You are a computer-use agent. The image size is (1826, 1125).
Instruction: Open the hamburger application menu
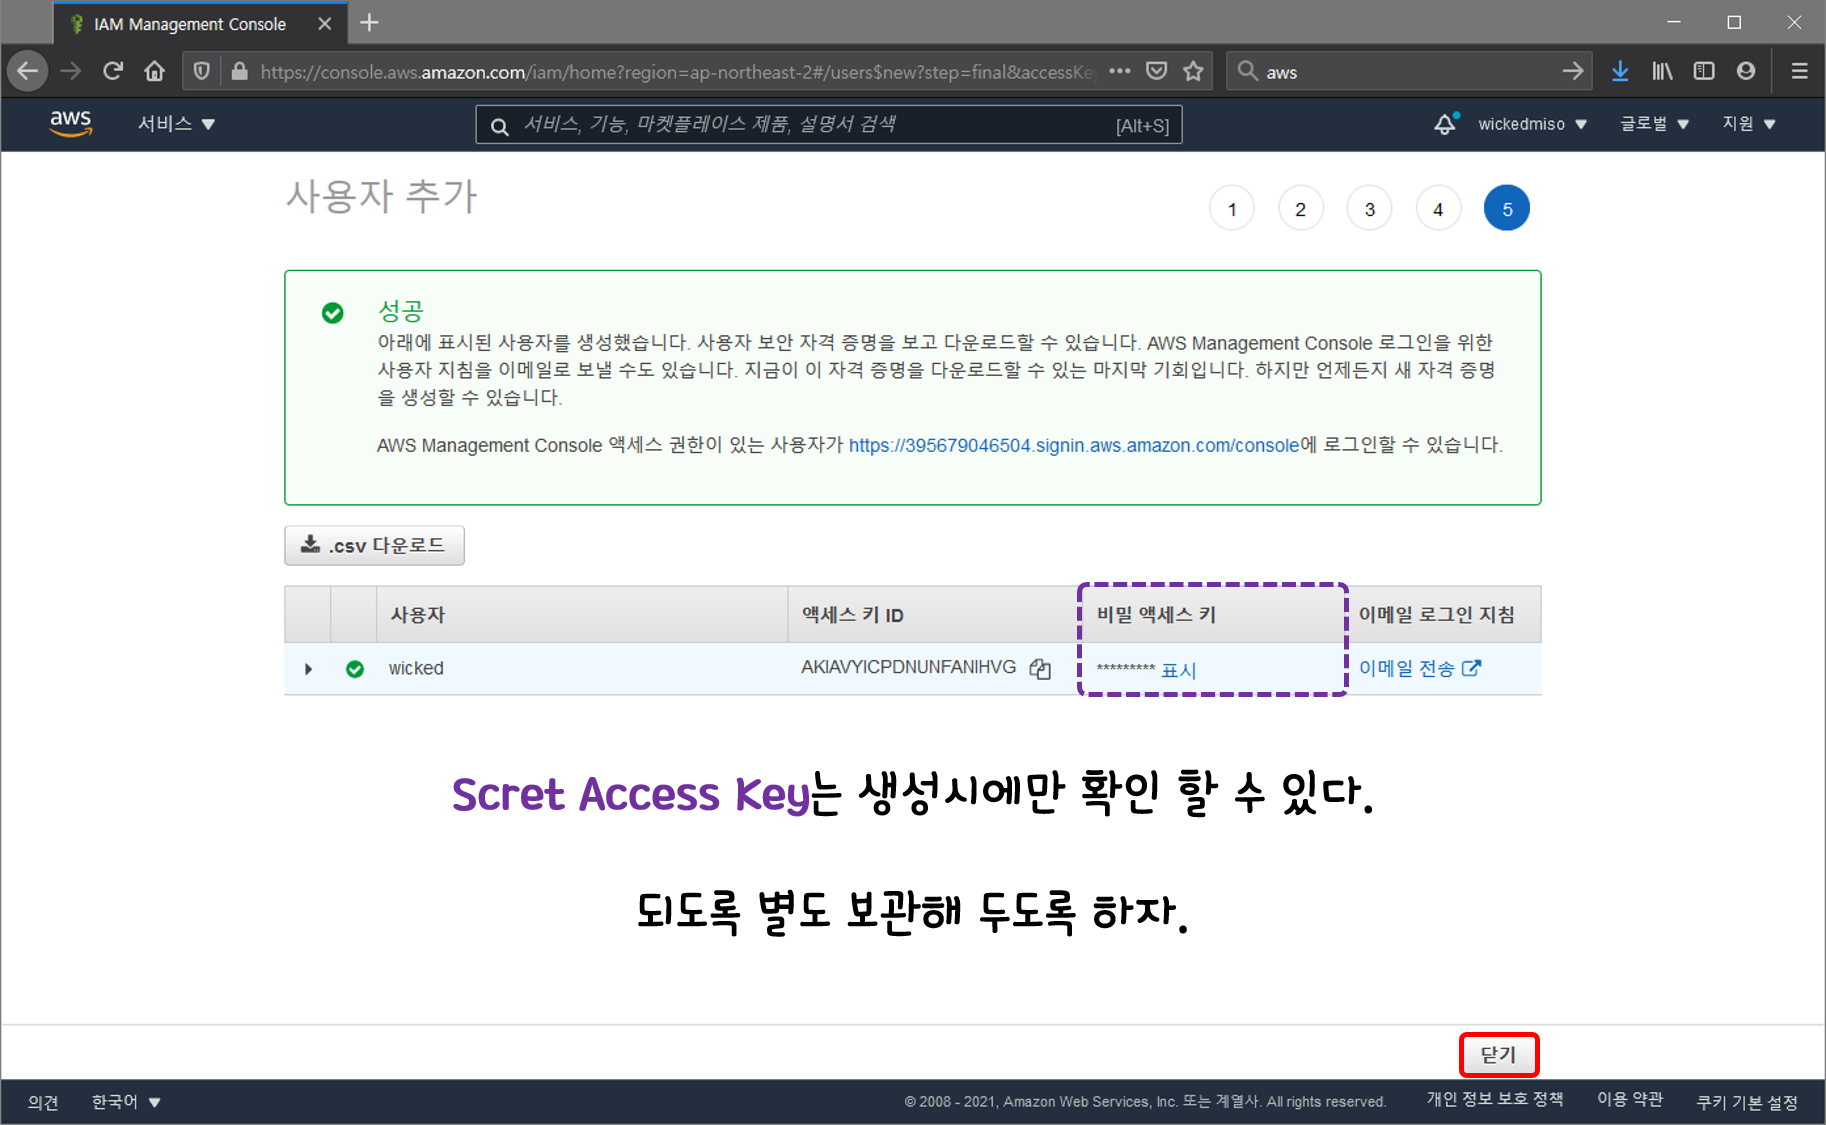(x=1799, y=71)
